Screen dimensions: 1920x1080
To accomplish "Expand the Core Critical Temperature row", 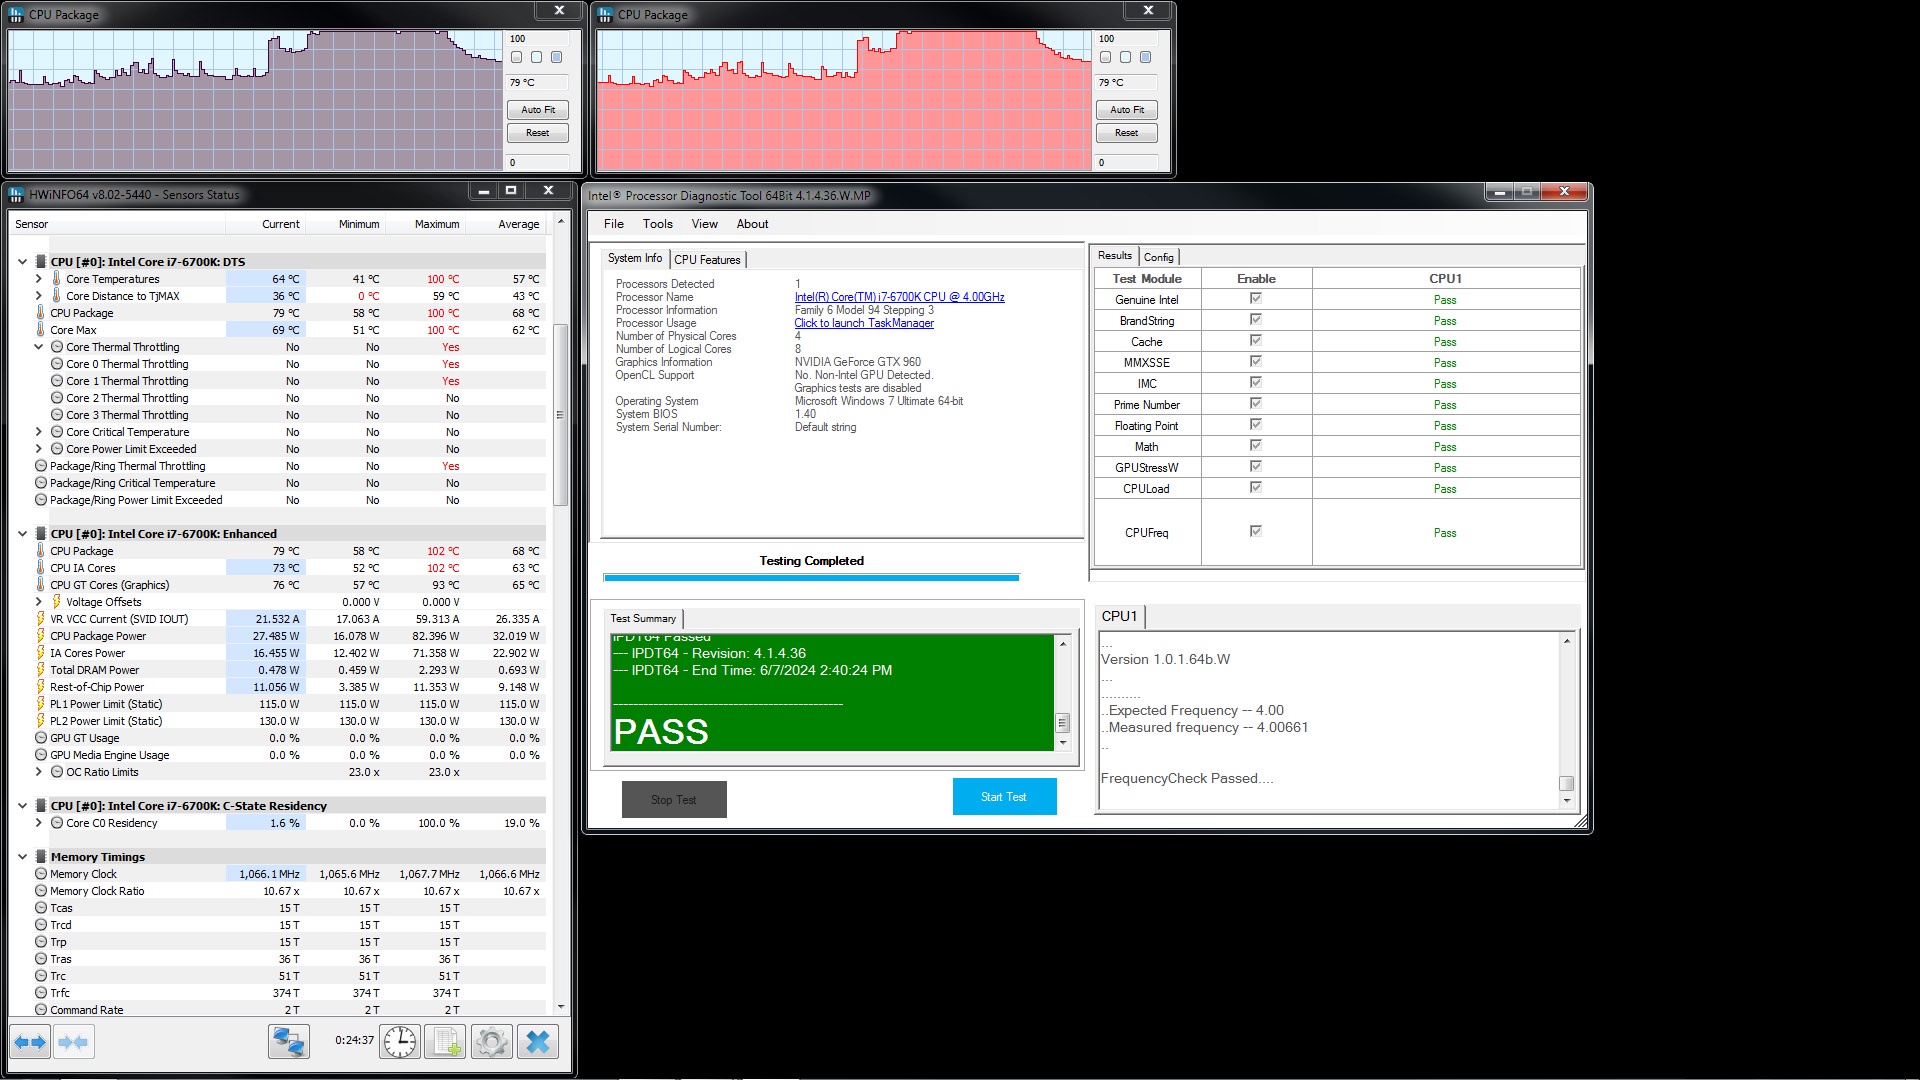I will 39,432.
